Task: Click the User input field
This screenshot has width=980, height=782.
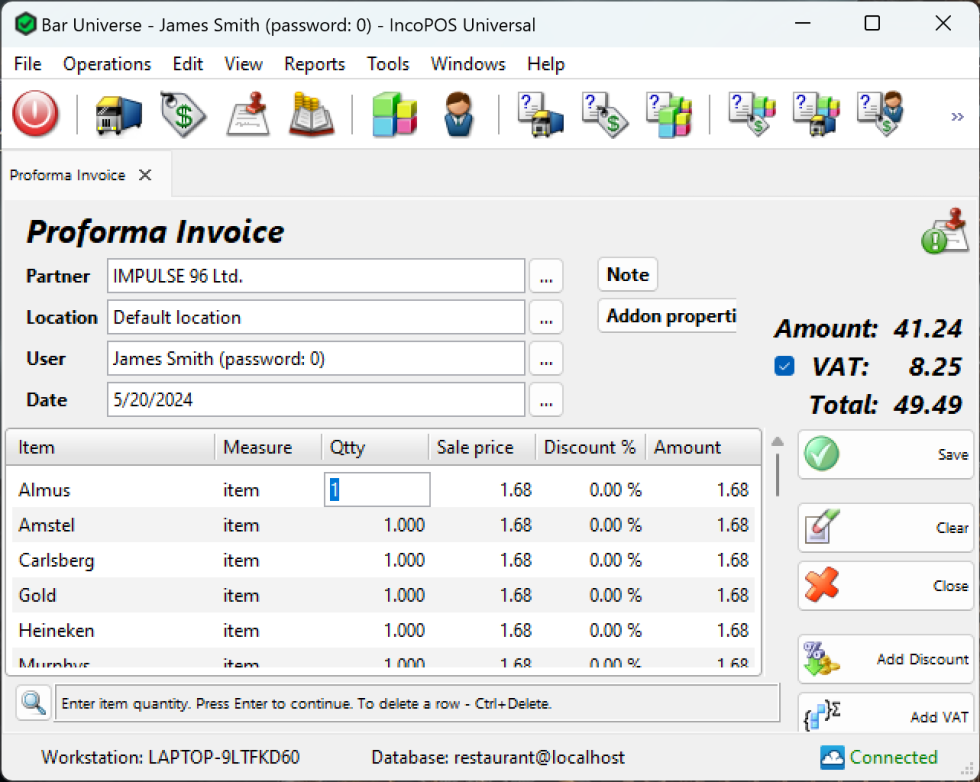Action: click(x=316, y=359)
